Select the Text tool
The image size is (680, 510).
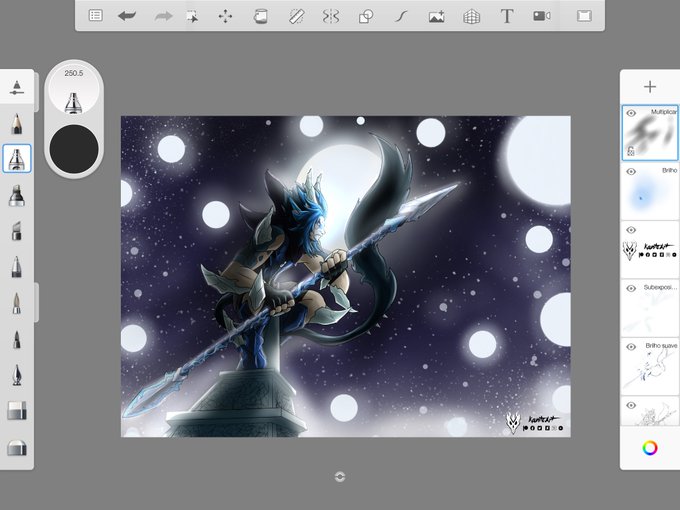click(507, 16)
